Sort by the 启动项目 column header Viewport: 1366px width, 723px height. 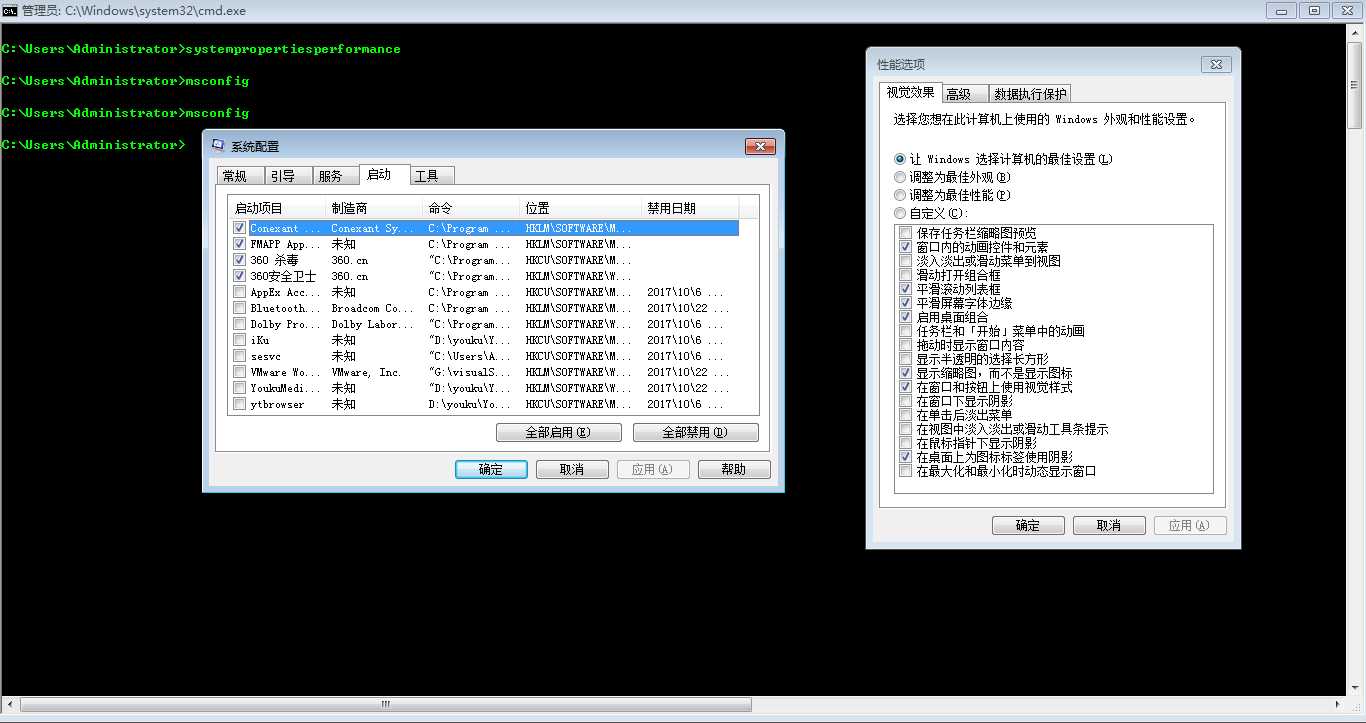pyautogui.click(x=277, y=208)
